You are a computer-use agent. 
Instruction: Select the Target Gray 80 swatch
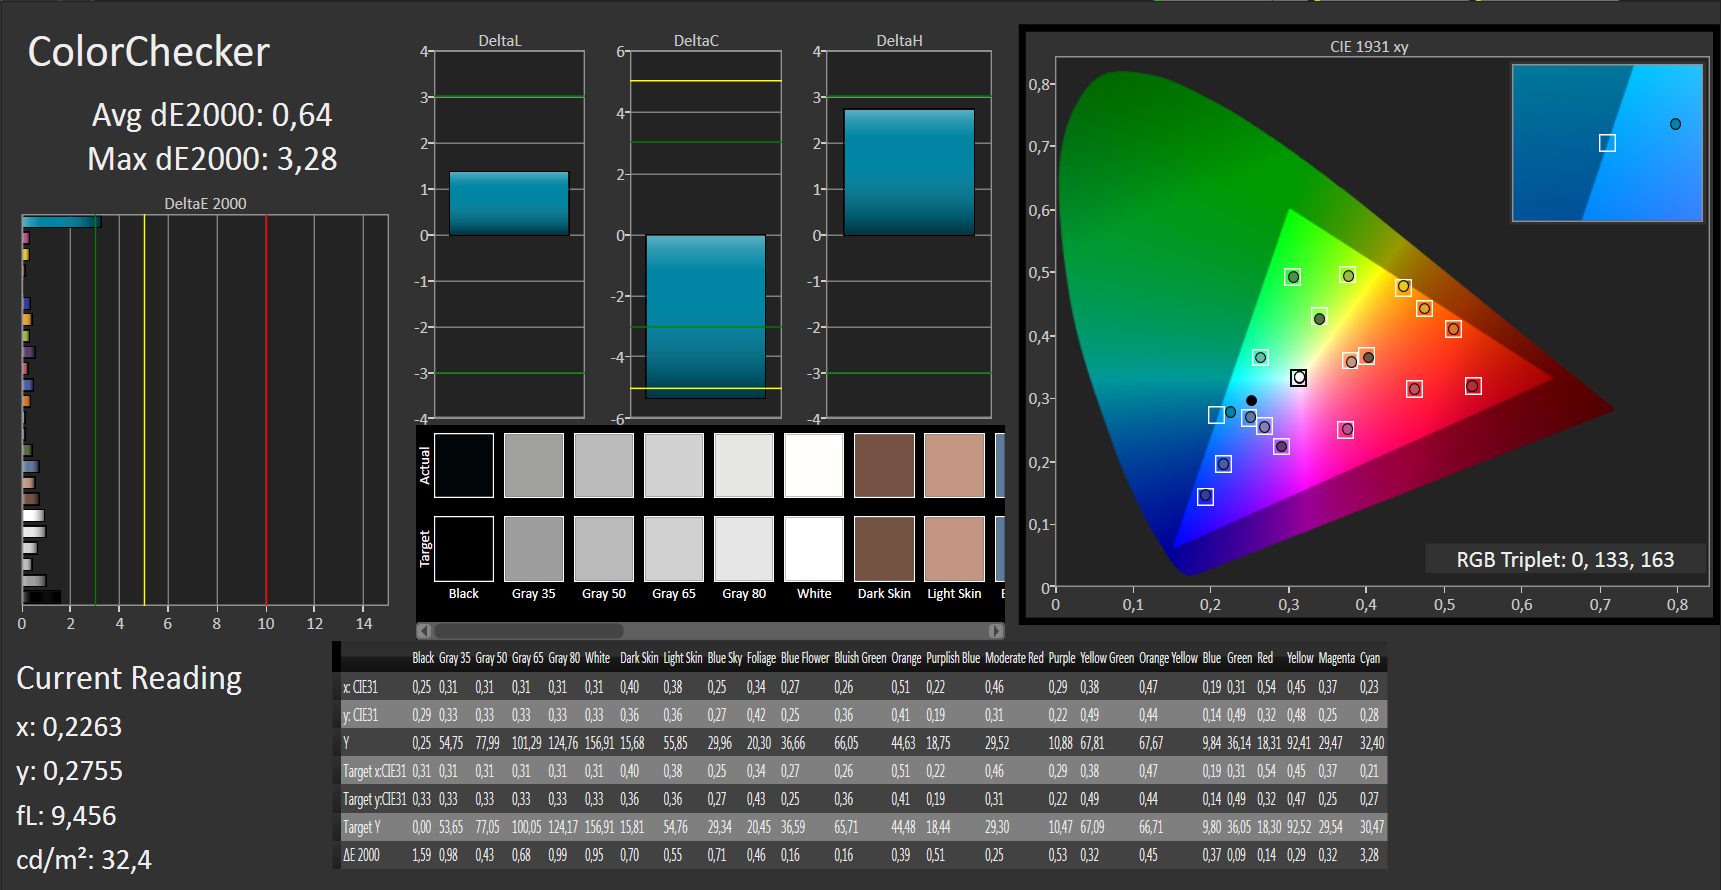(744, 548)
